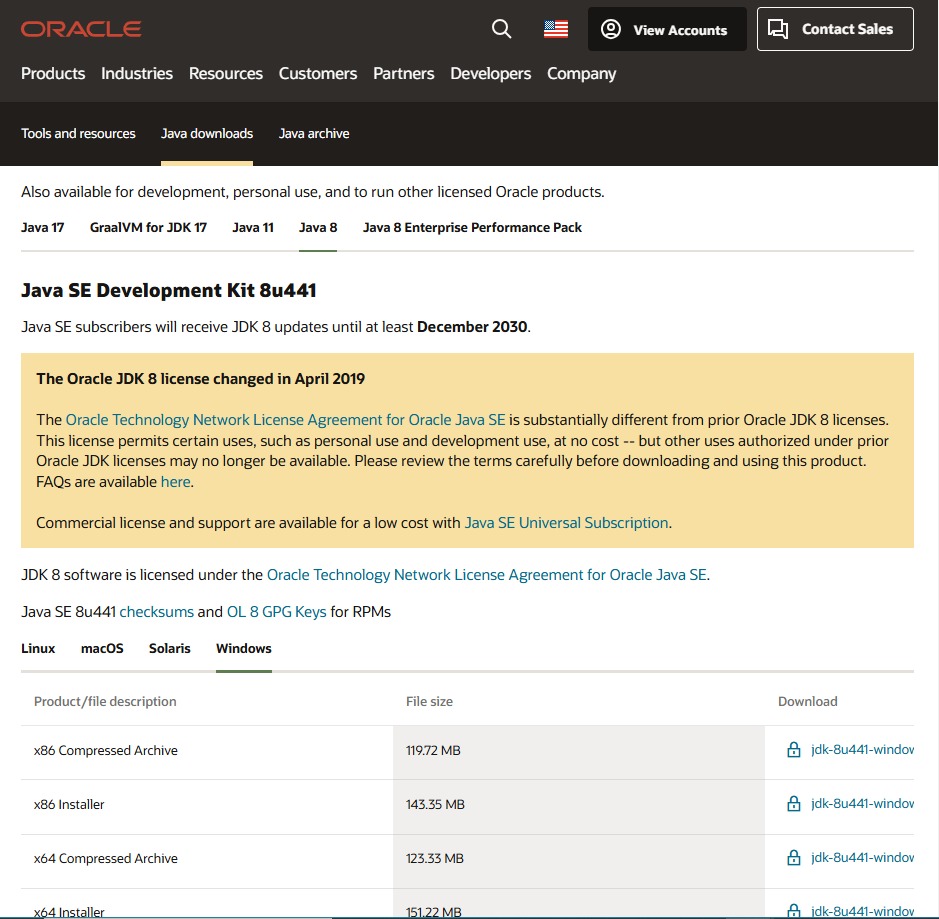The height and width of the screenshot is (919, 939).
Task: Open the Customers menu
Action: click(318, 74)
